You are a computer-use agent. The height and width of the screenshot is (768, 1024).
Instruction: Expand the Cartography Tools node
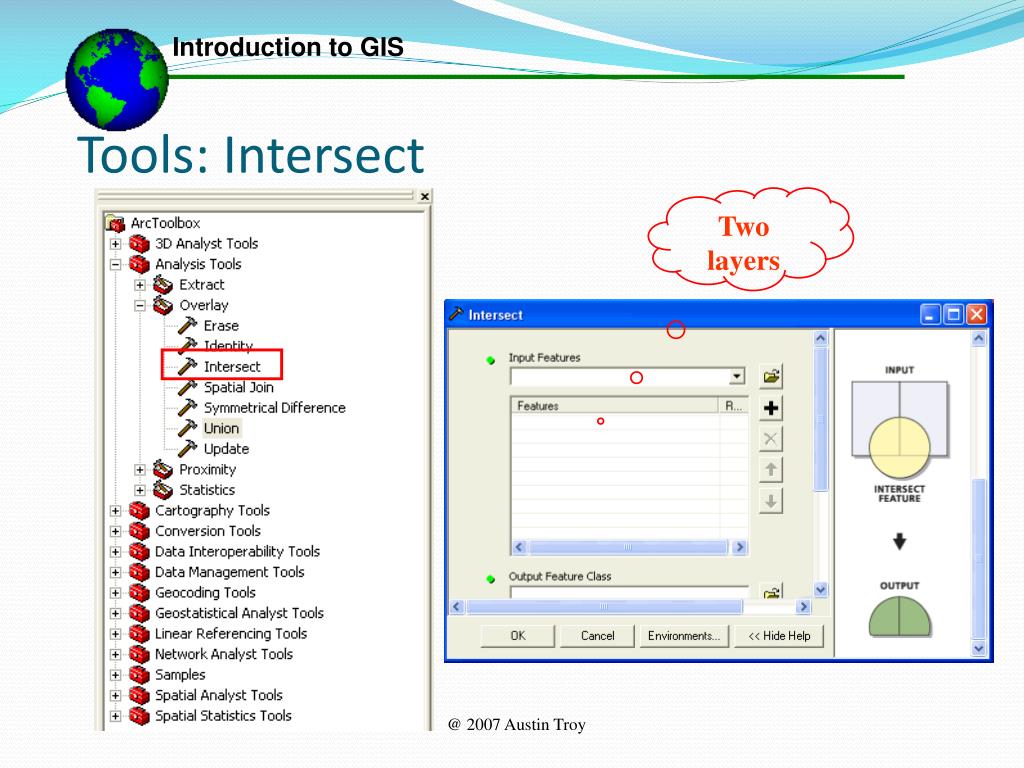click(116, 511)
